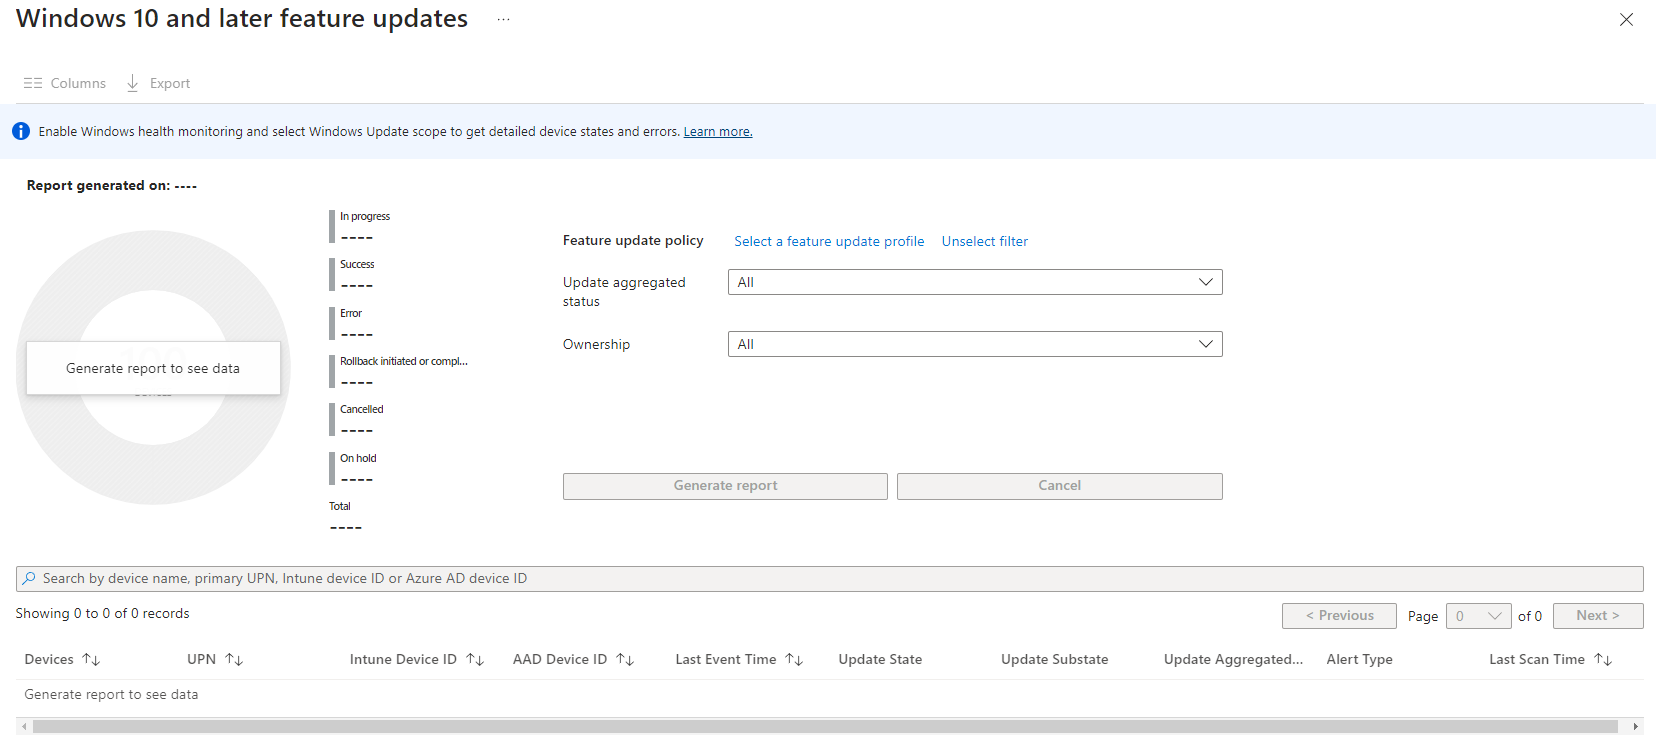Open the Columns chooser
Viewport: 1656px width, 751px height.
pyautogui.click(x=65, y=83)
